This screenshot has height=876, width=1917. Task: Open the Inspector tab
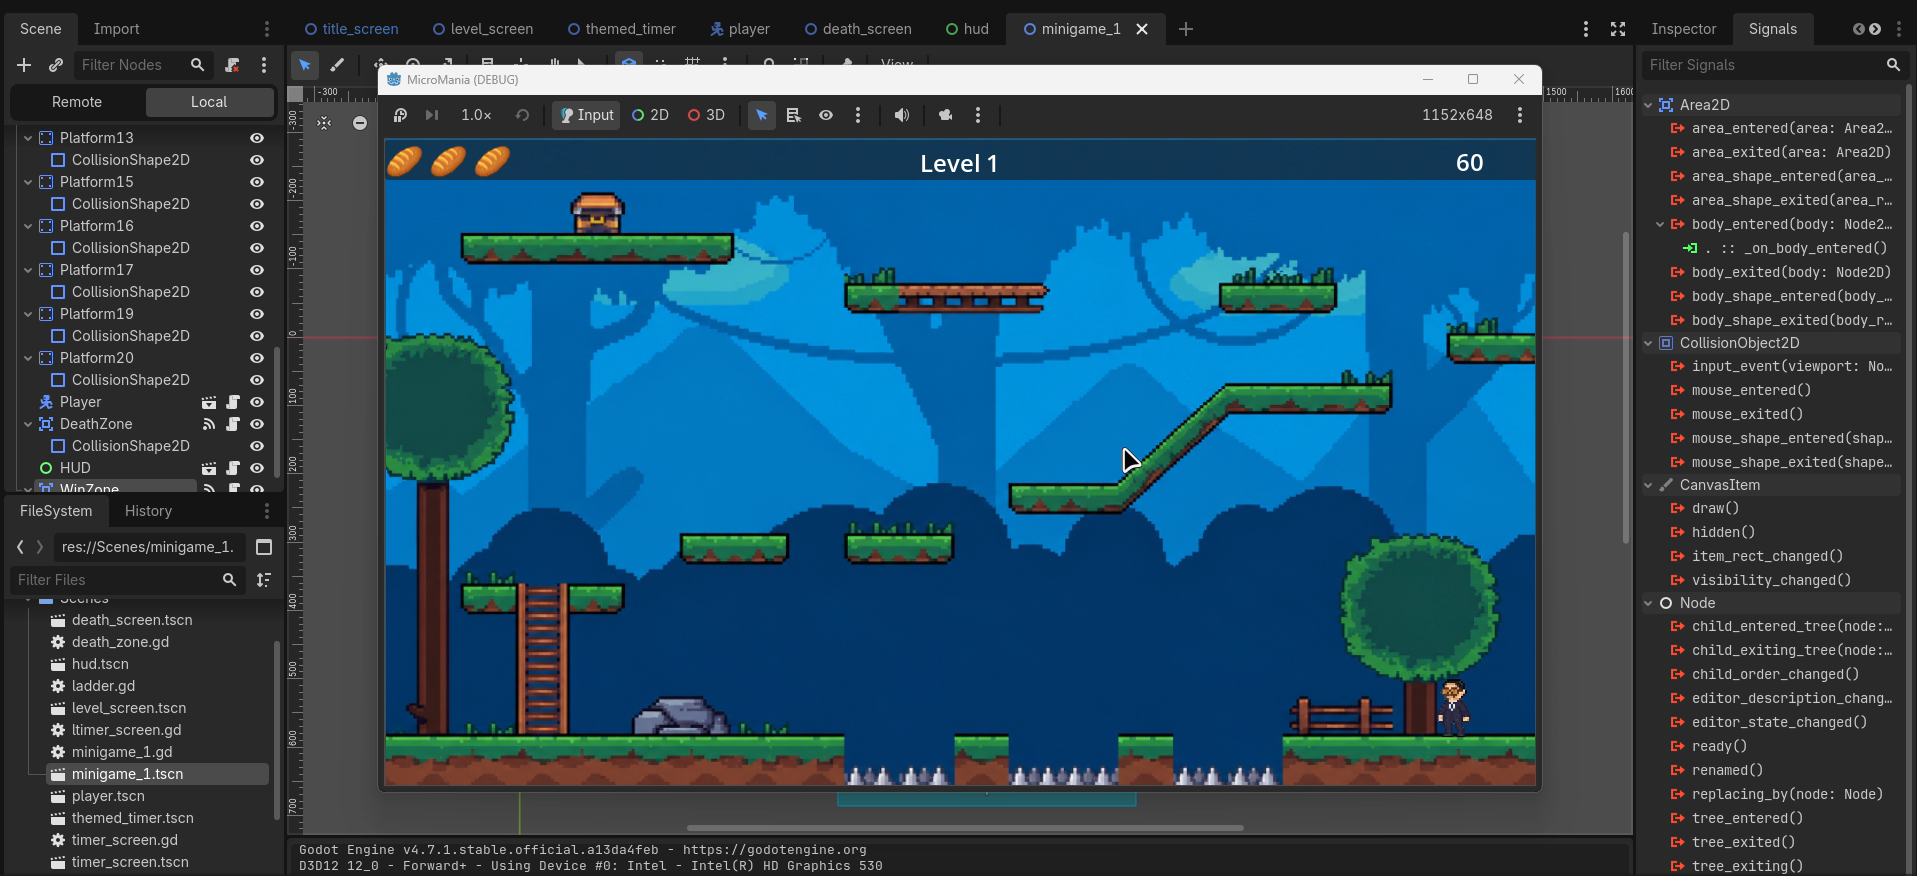[x=1684, y=29]
